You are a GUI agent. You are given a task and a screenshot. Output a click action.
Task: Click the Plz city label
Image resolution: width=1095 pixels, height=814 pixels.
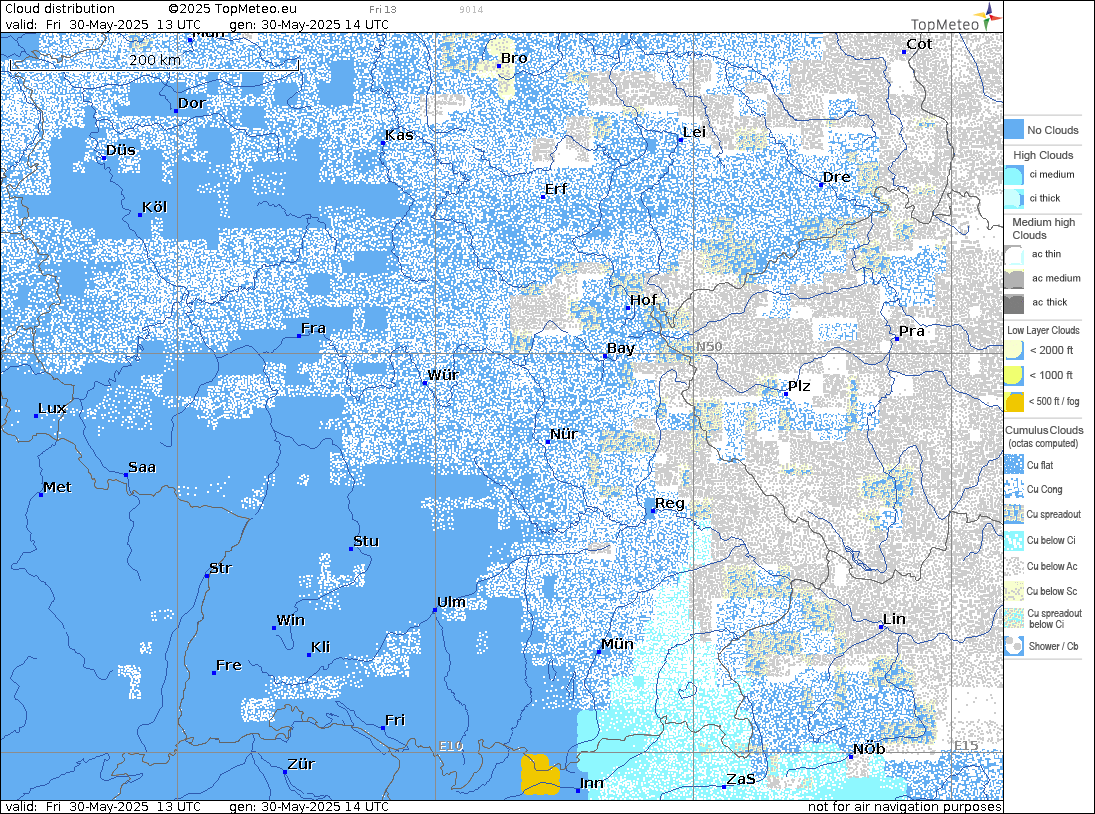click(x=799, y=386)
